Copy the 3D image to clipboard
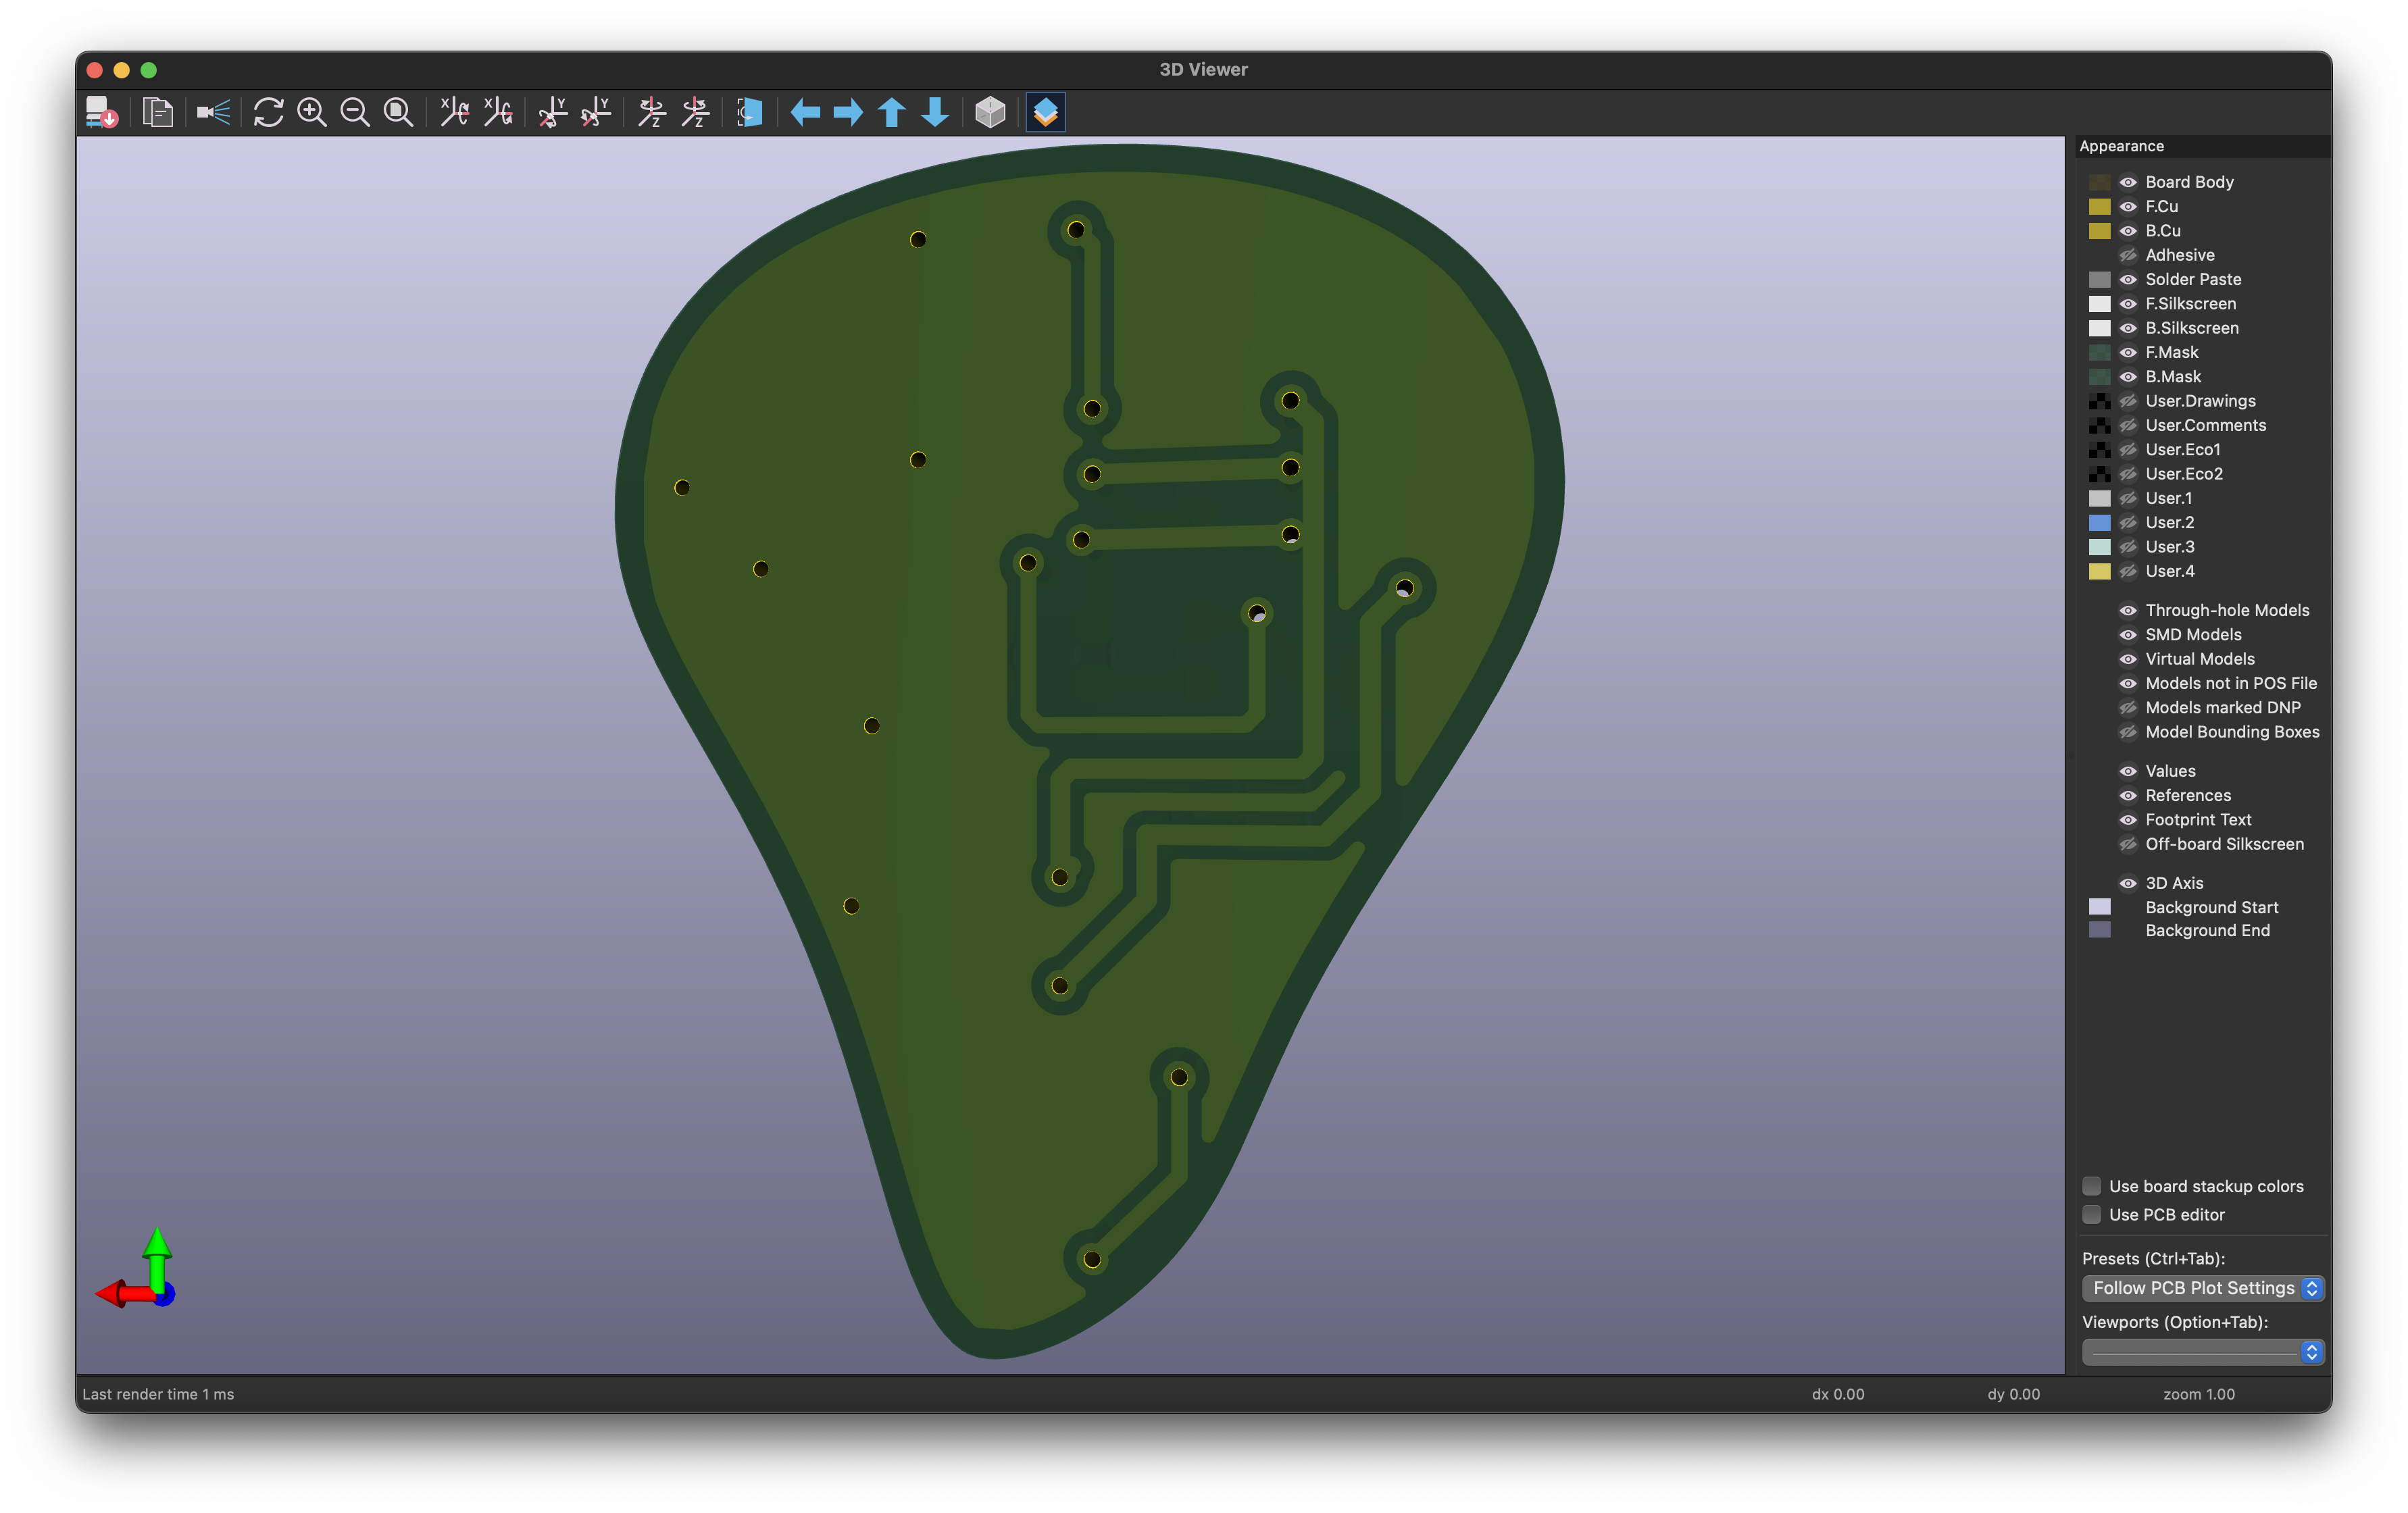The width and height of the screenshot is (2408, 1513). coord(157,112)
